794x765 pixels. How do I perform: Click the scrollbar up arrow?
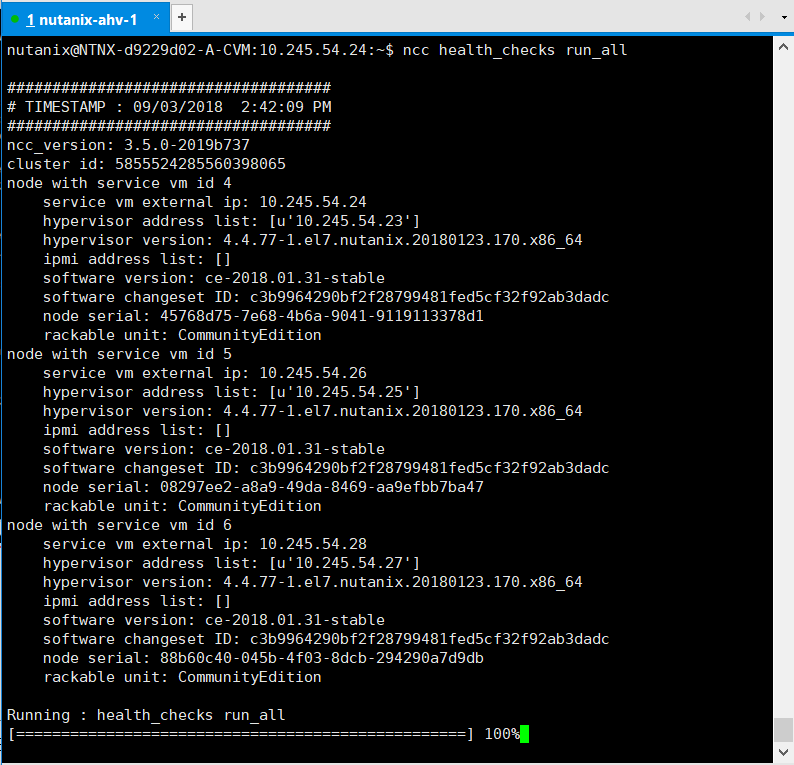783,48
